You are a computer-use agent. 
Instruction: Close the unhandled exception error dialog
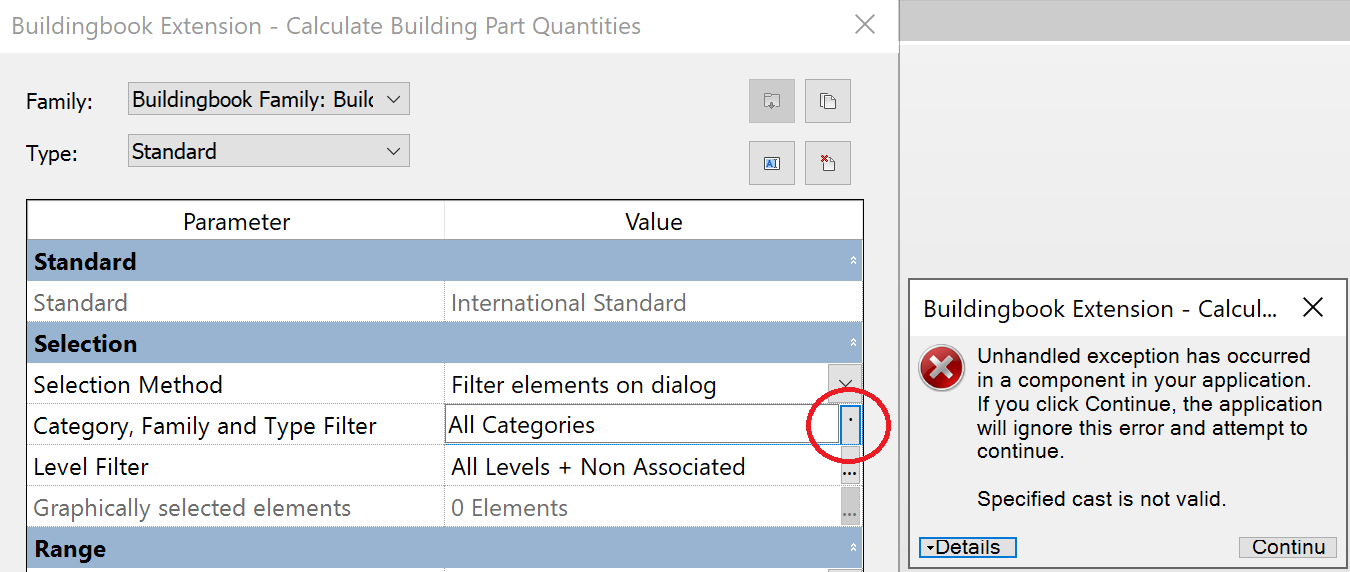tap(1313, 308)
